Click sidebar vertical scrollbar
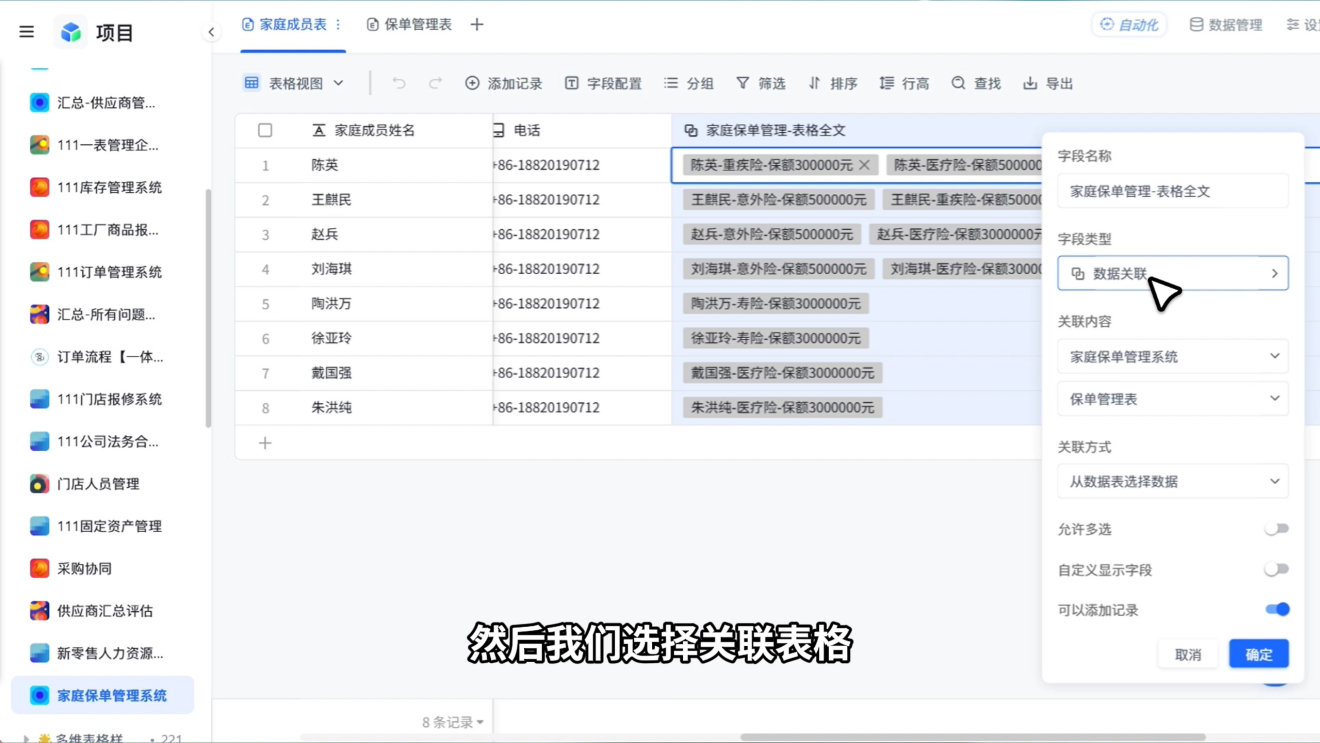1320x743 pixels. coord(208,308)
